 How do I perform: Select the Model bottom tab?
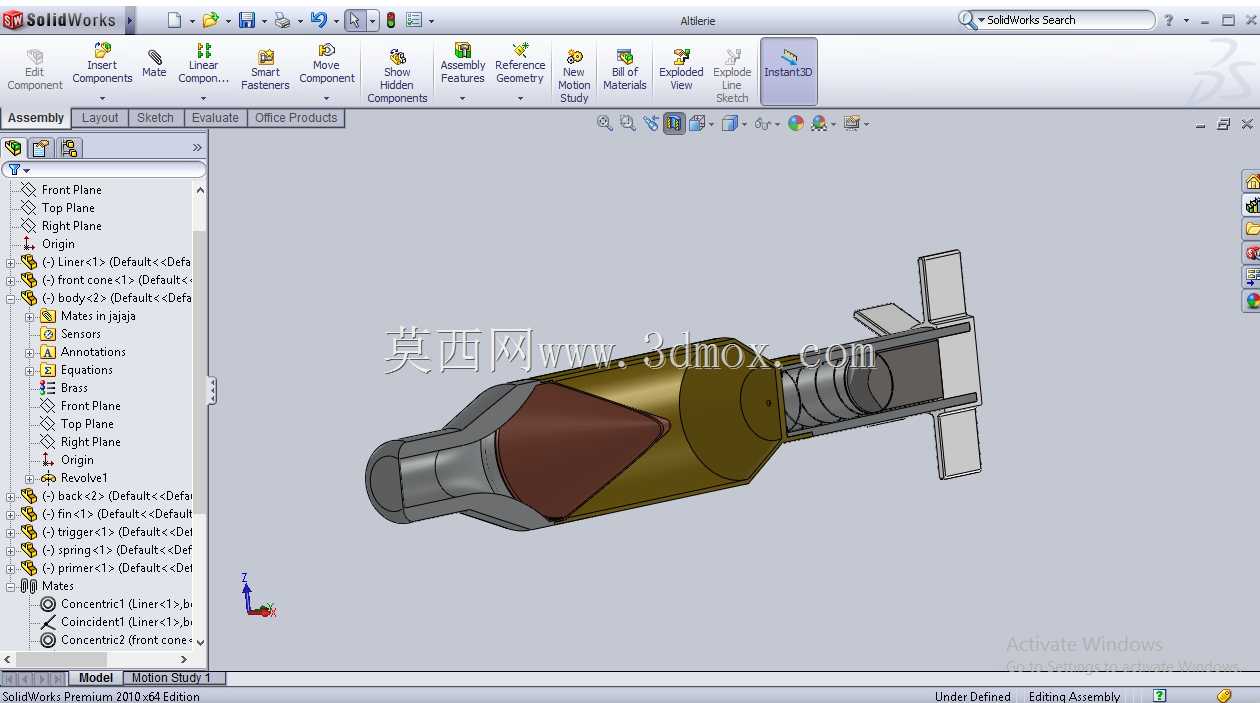click(x=96, y=678)
